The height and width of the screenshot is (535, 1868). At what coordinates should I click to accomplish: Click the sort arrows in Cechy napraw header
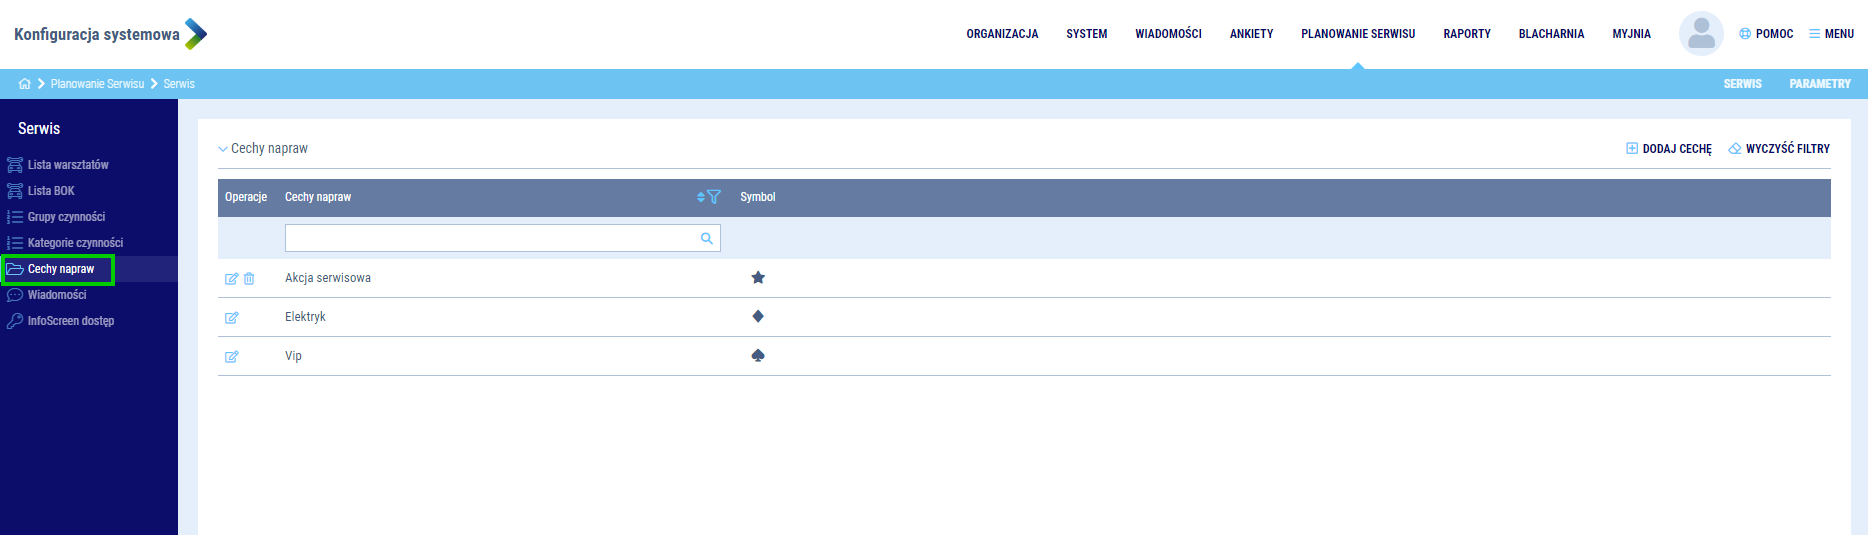701,197
